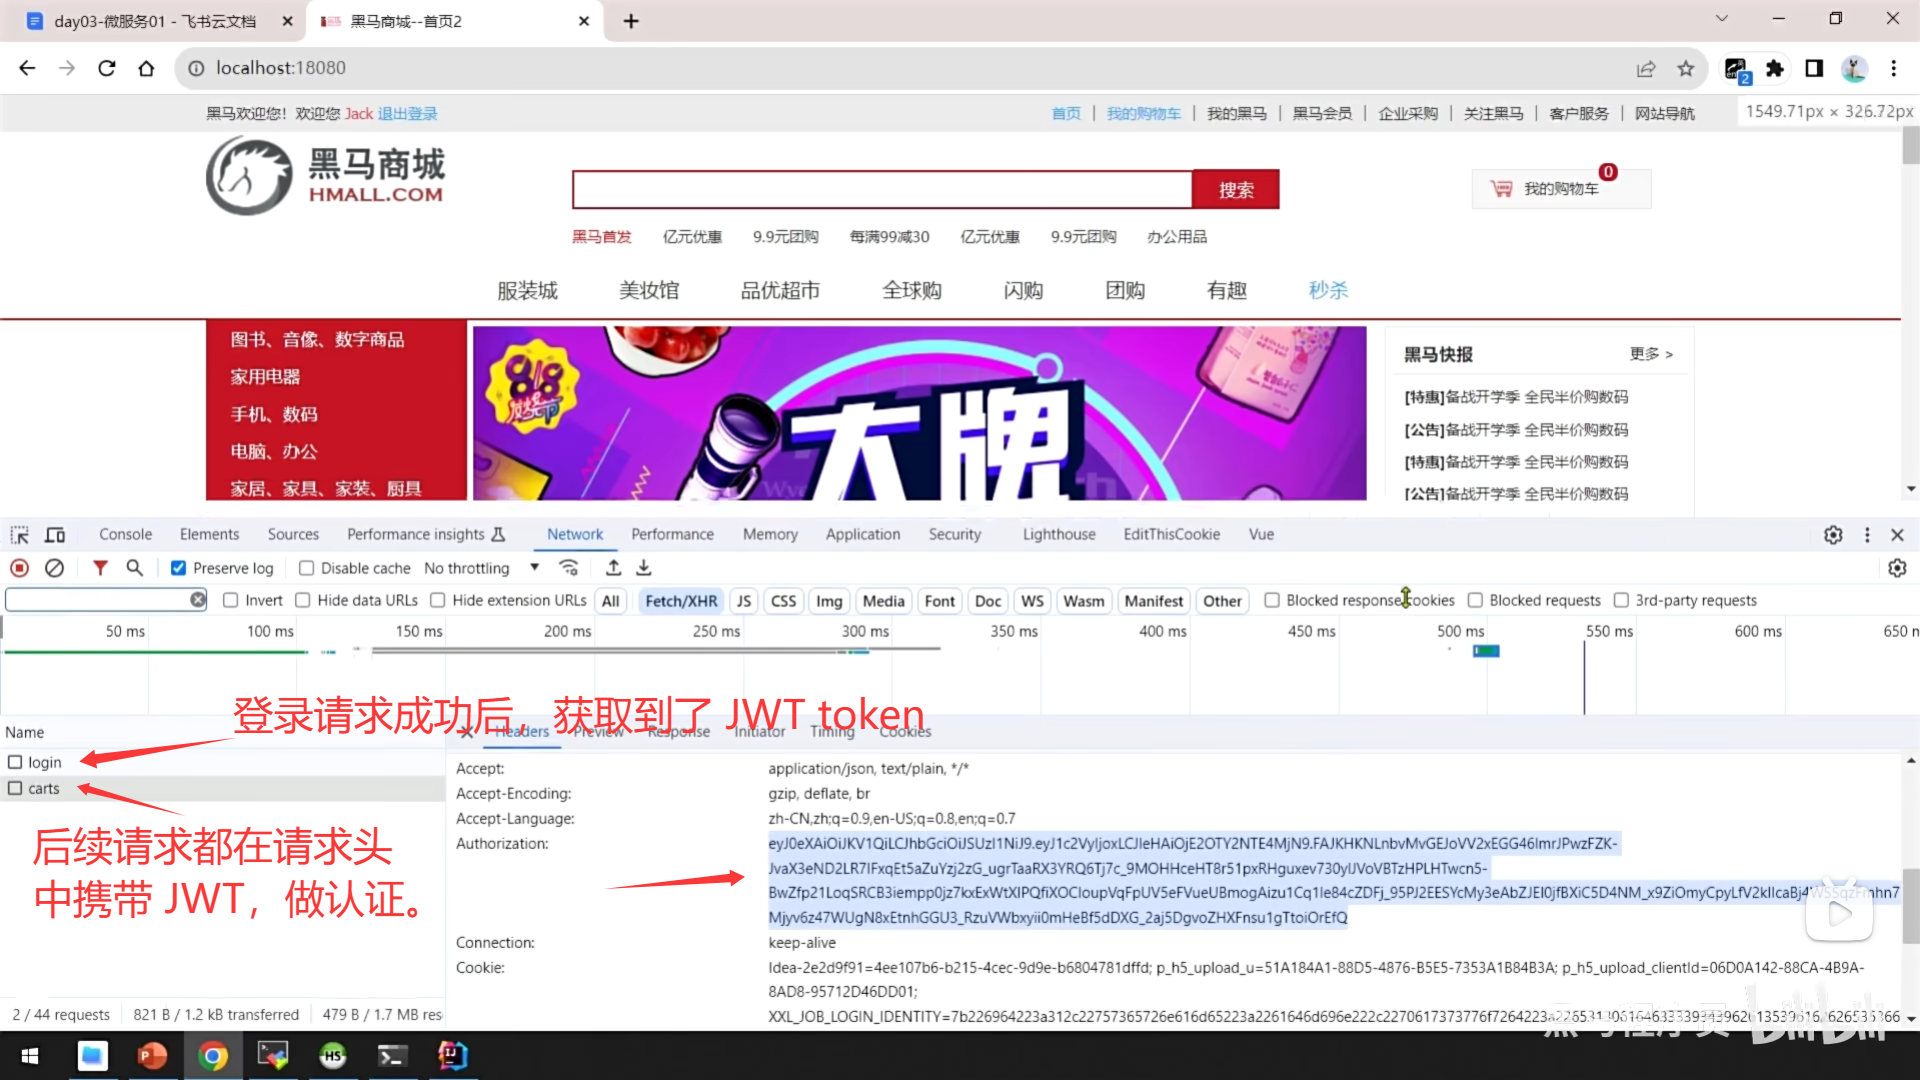The image size is (1920, 1080).
Task: Open network request search
Action: pos(134,567)
